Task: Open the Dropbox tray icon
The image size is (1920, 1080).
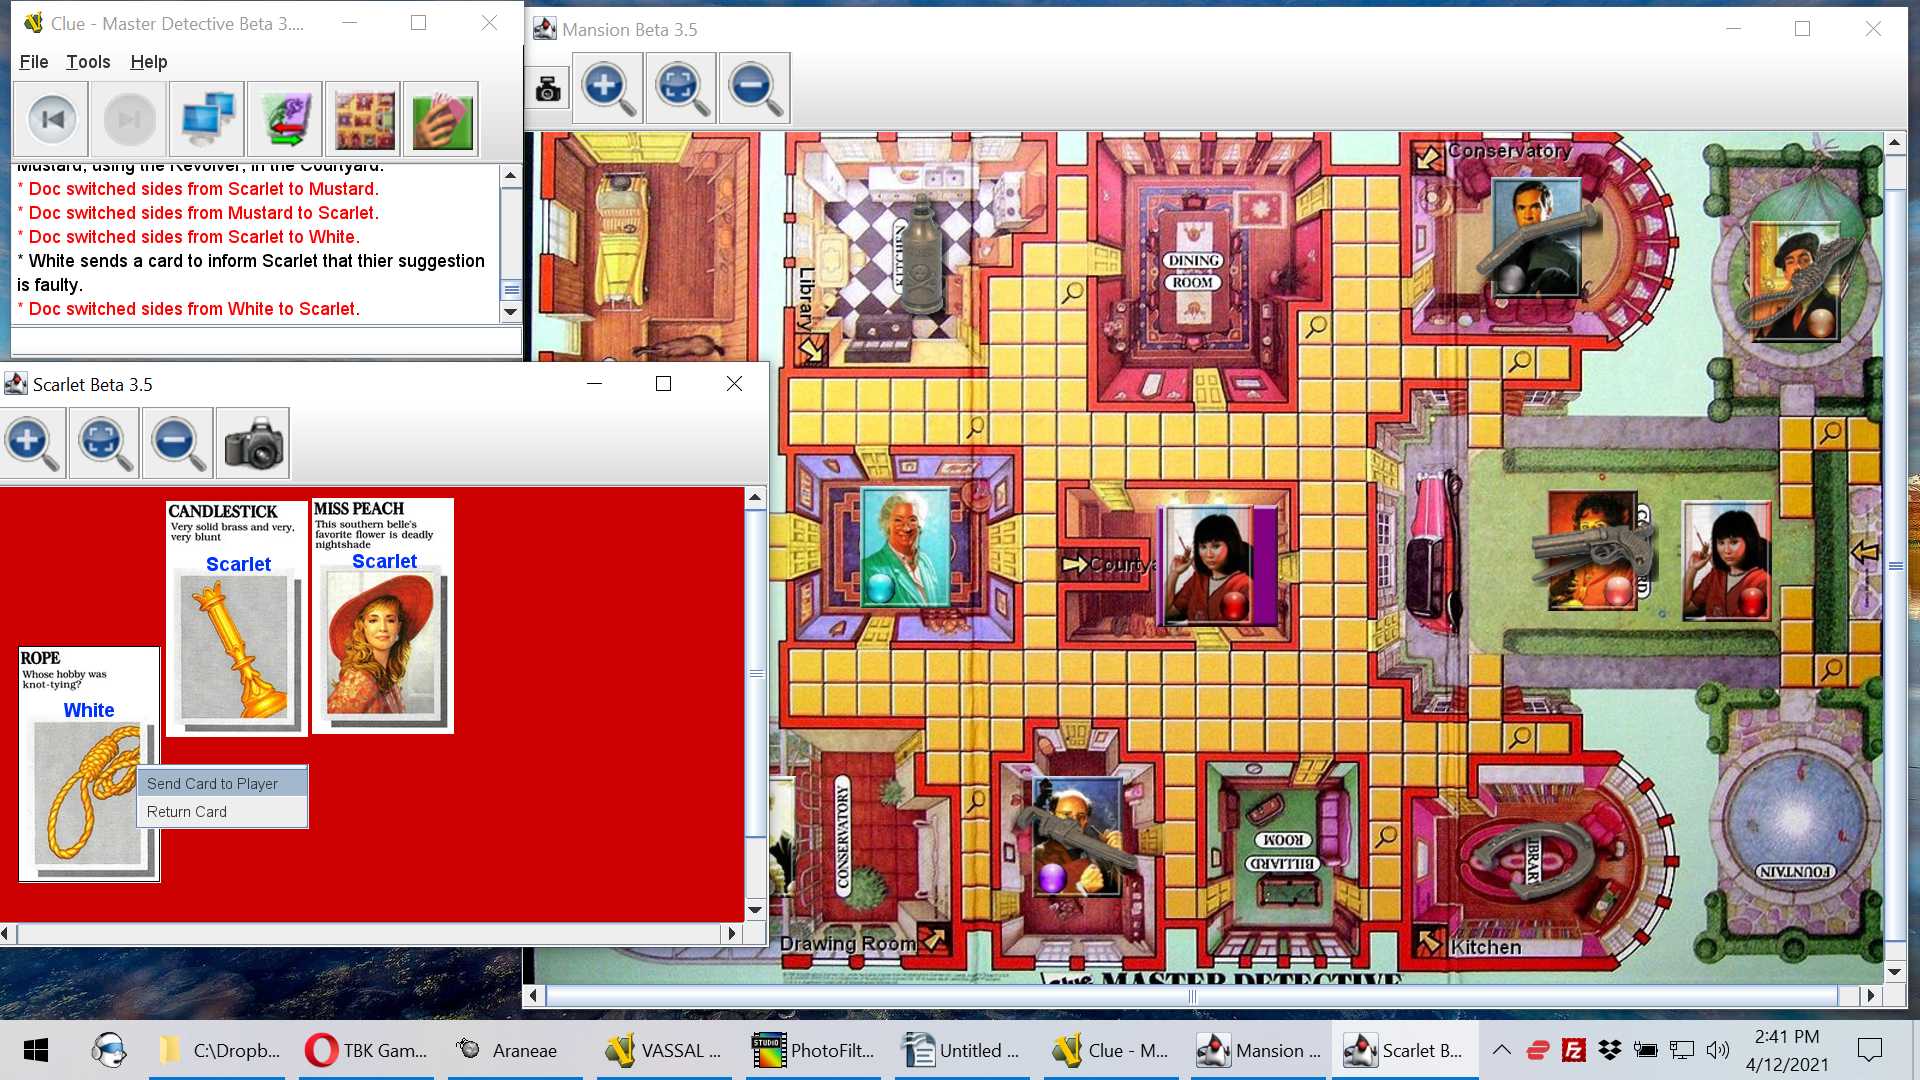Action: (x=1609, y=1049)
